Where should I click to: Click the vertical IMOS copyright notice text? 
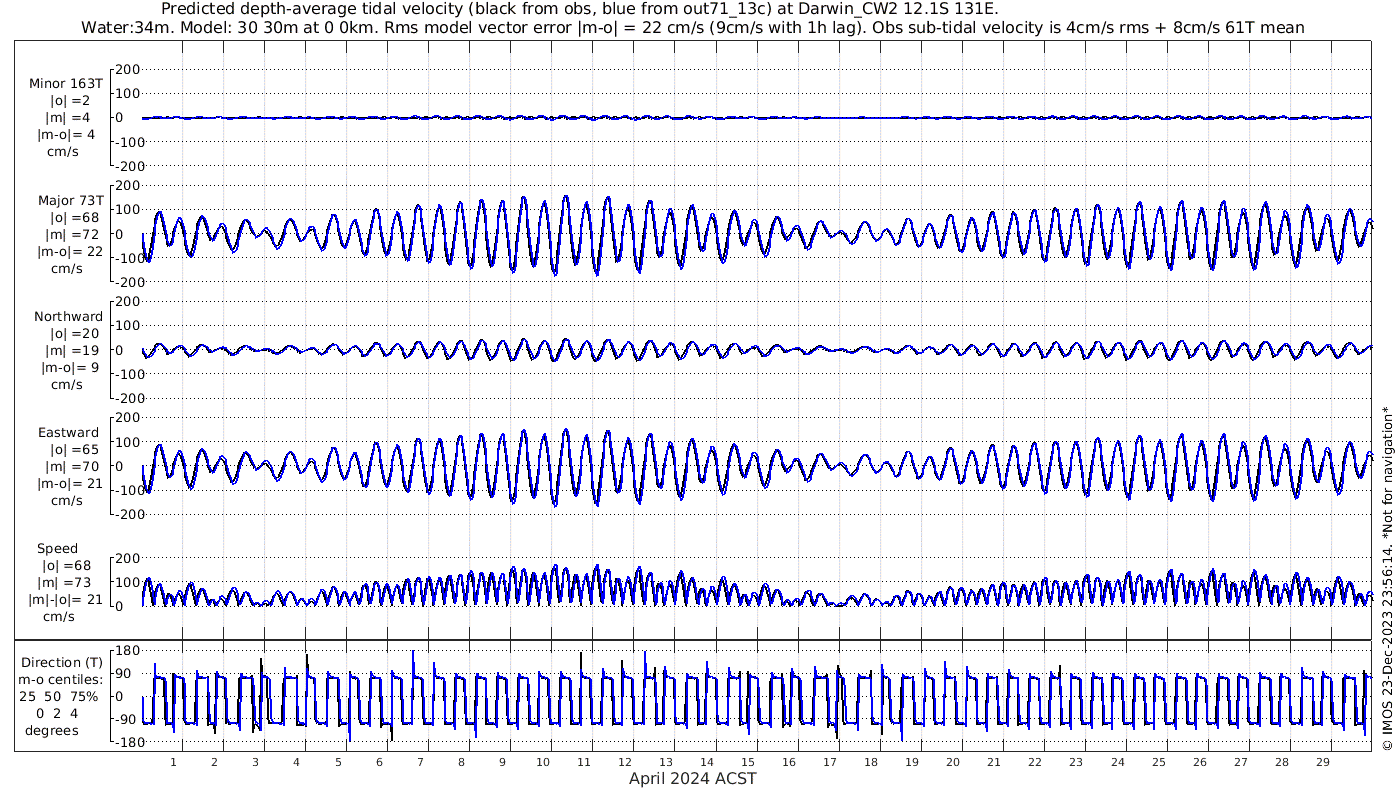pos(1387,578)
